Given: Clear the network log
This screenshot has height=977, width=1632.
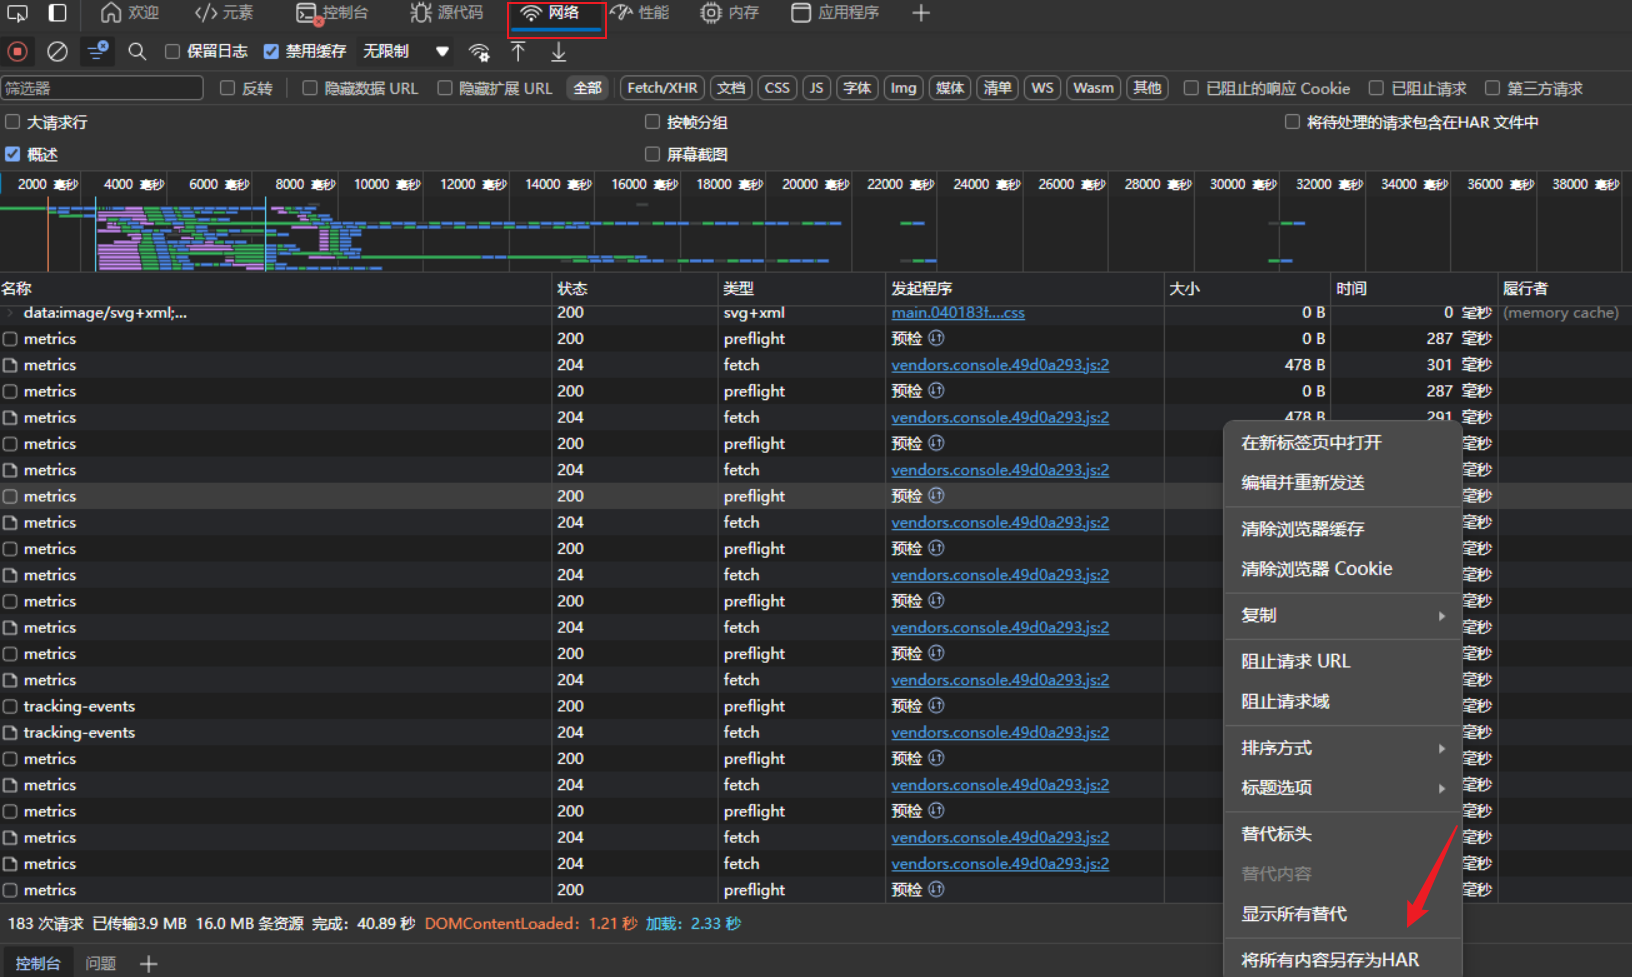Looking at the screenshot, I should [58, 51].
